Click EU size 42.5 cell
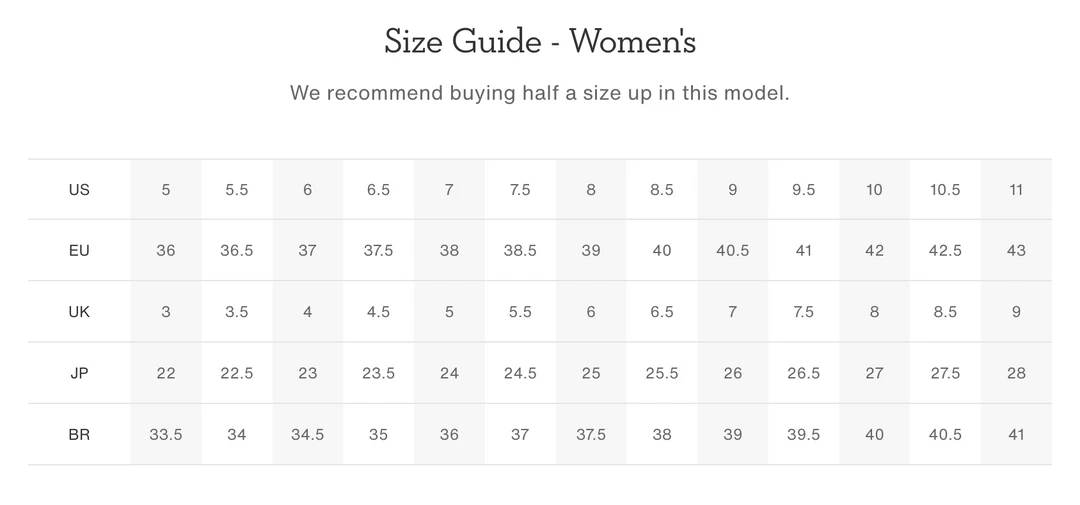1080x505 pixels. click(945, 251)
